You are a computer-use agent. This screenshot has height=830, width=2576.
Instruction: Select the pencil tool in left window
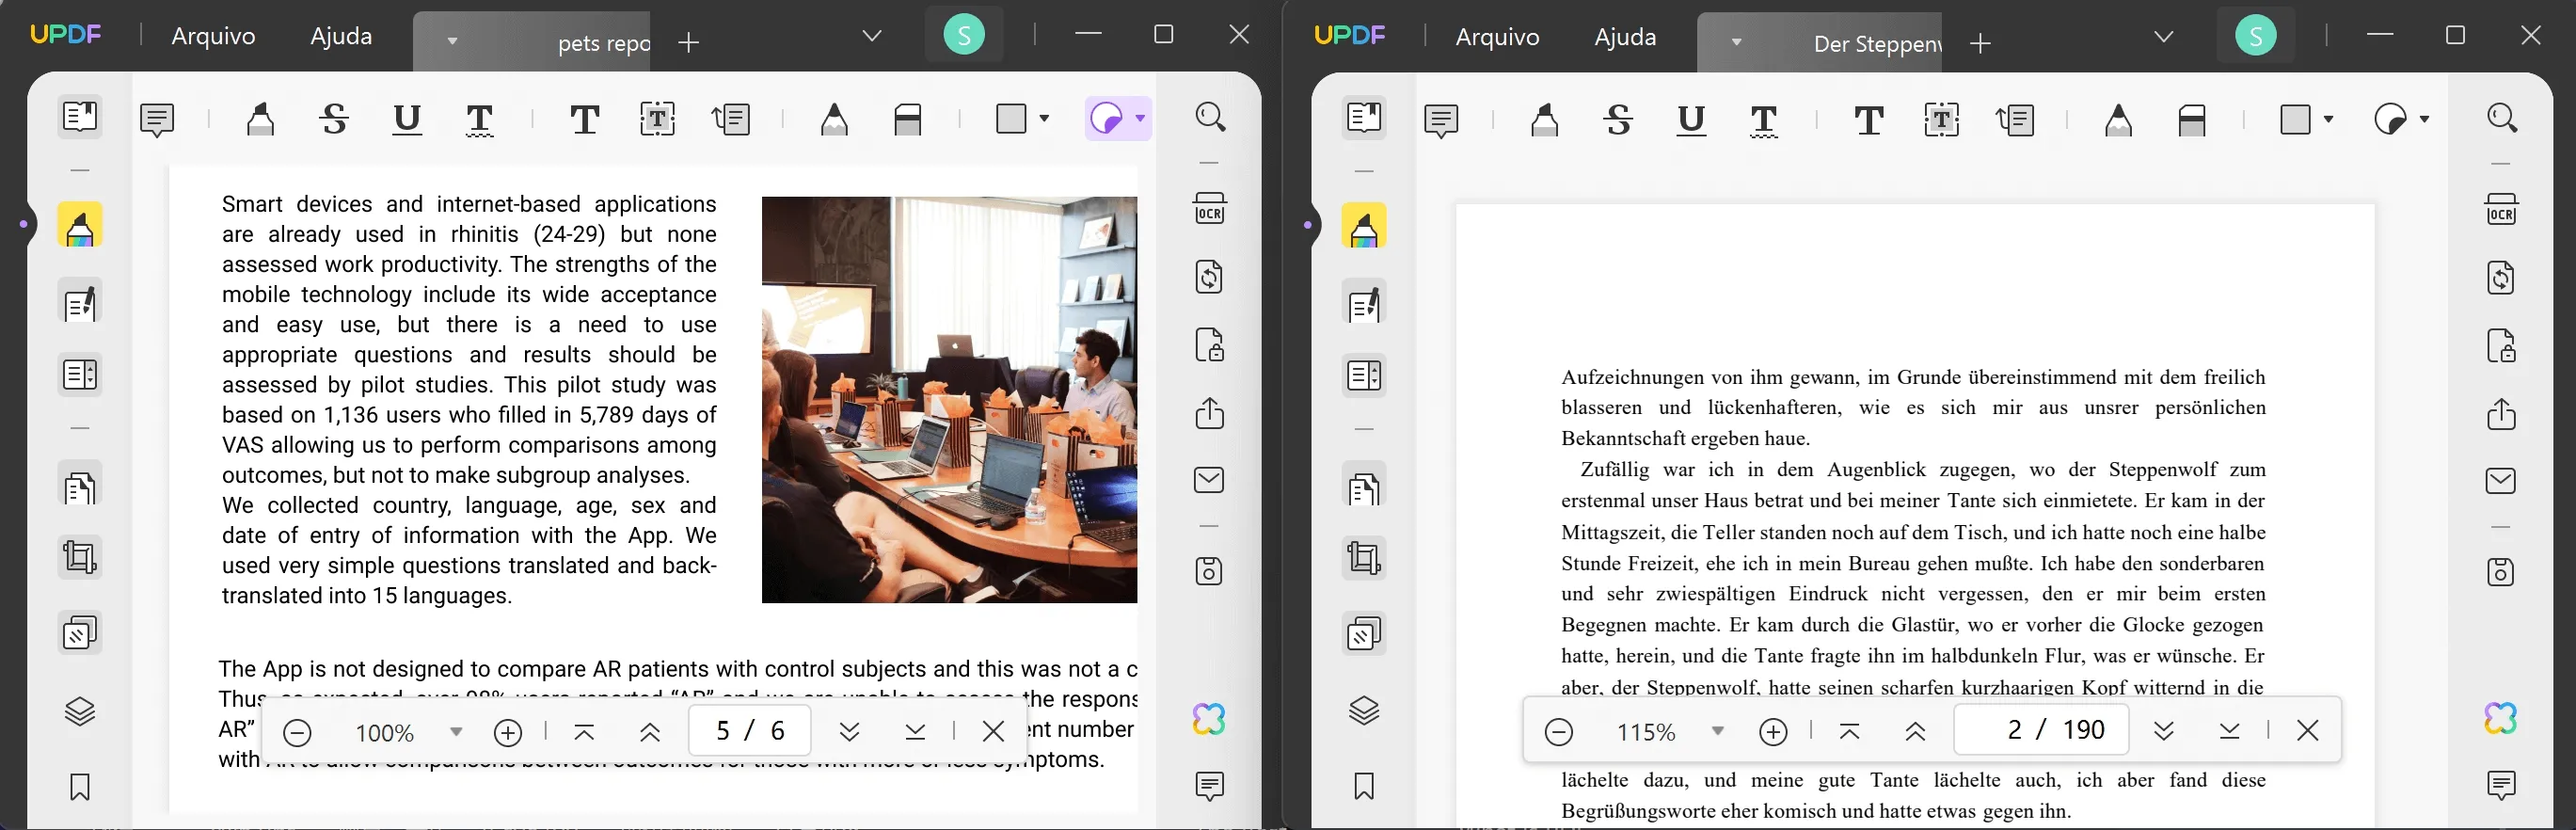tap(834, 120)
